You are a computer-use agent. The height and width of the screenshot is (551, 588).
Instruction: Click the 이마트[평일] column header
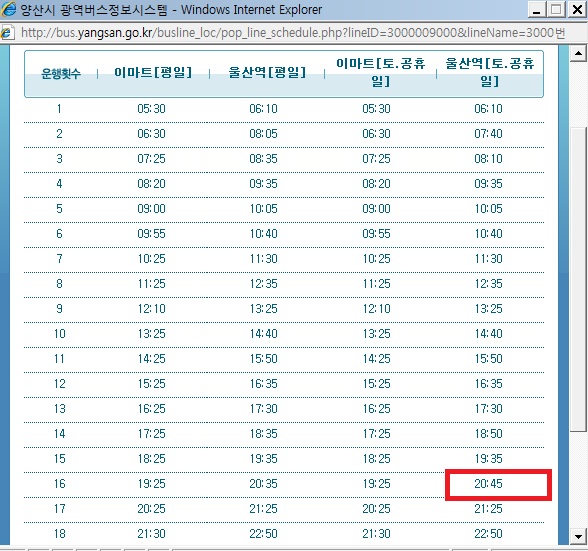point(153,72)
